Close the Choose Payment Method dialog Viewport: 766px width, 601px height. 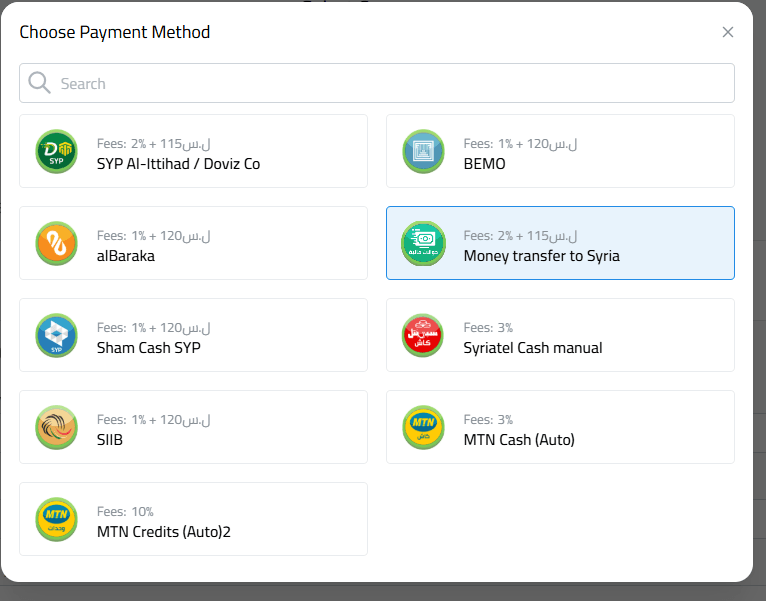coord(728,32)
